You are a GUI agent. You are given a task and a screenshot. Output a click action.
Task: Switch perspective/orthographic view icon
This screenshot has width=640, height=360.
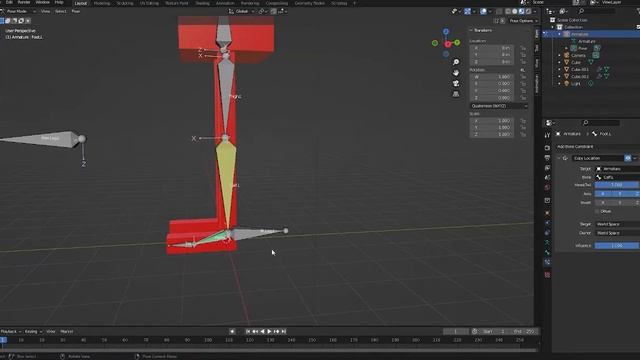[x=456, y=94]
